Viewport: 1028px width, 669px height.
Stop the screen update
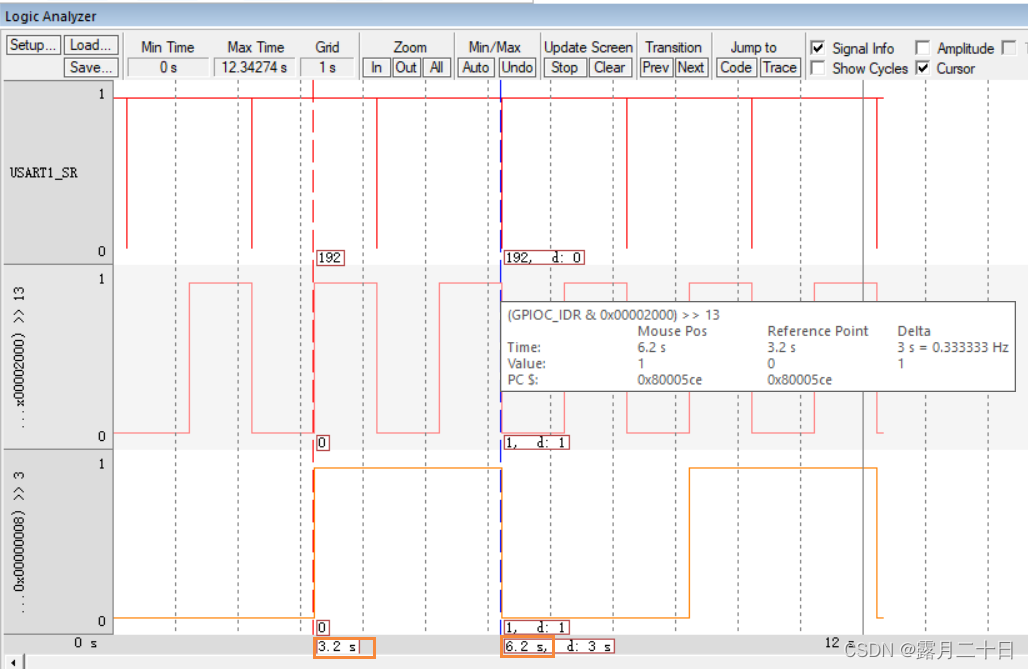tap(564, 68)
